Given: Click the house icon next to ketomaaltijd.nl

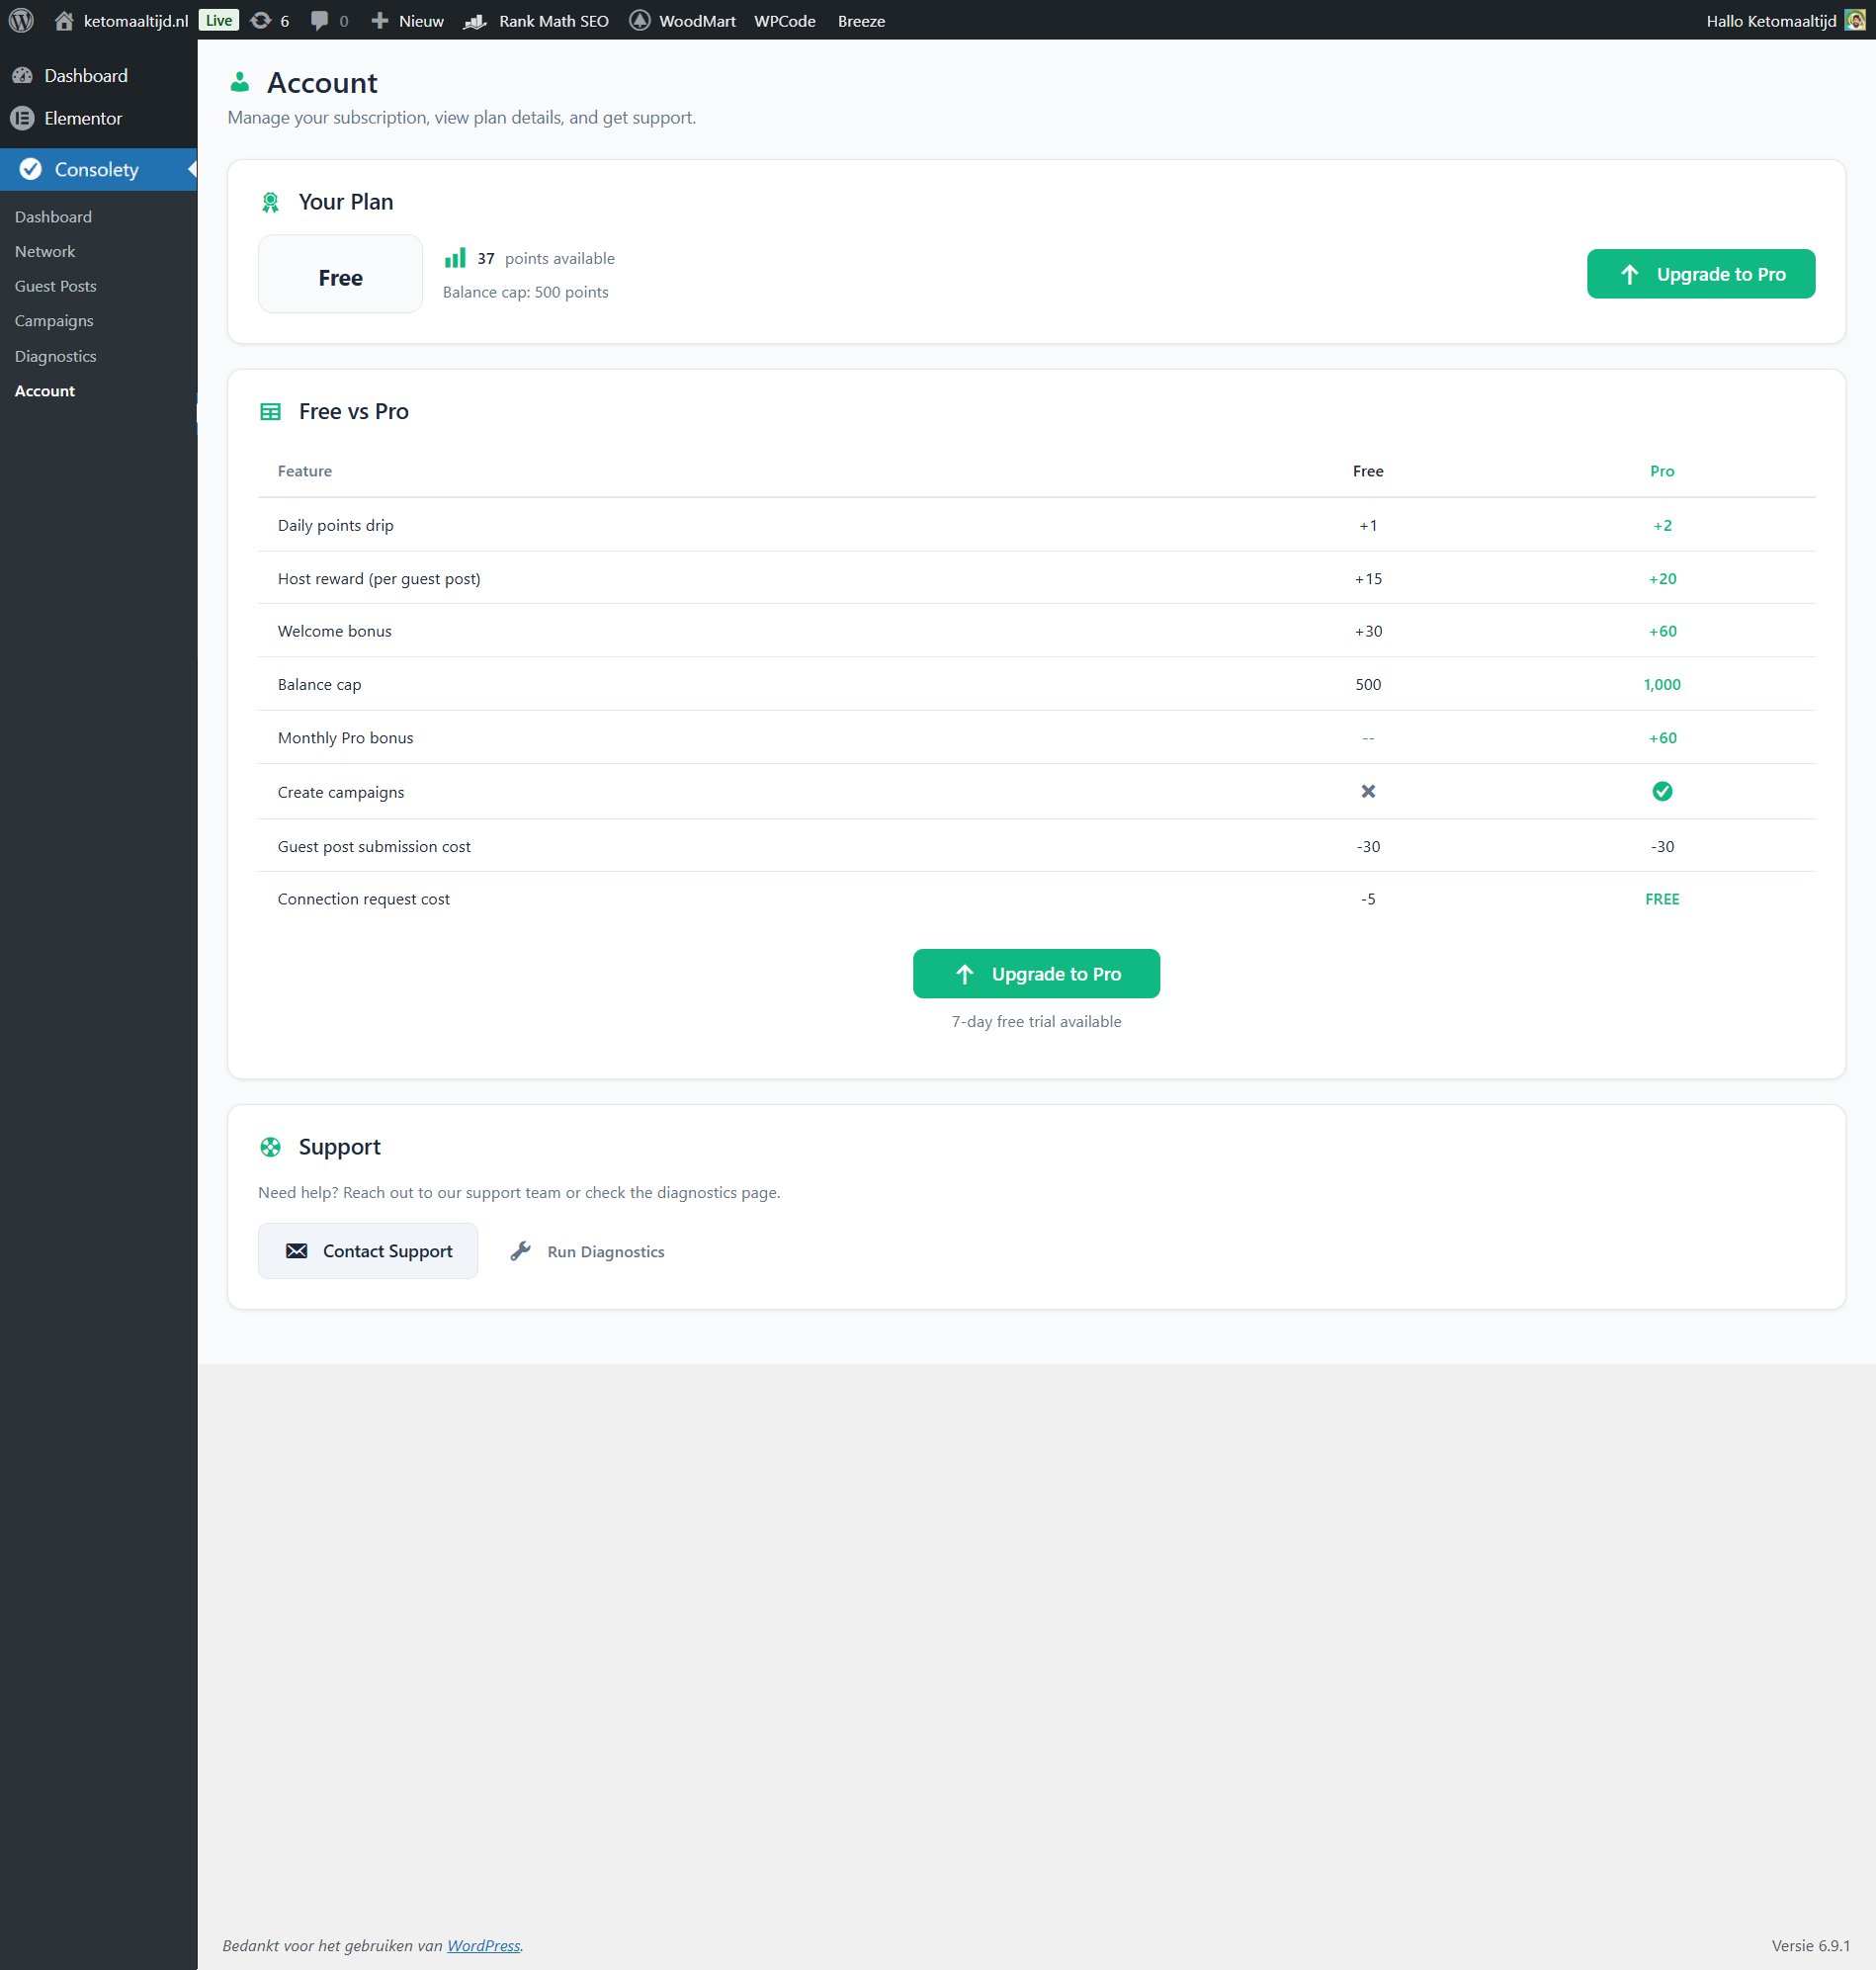Looking at the screenshot, I should [66, 20].
